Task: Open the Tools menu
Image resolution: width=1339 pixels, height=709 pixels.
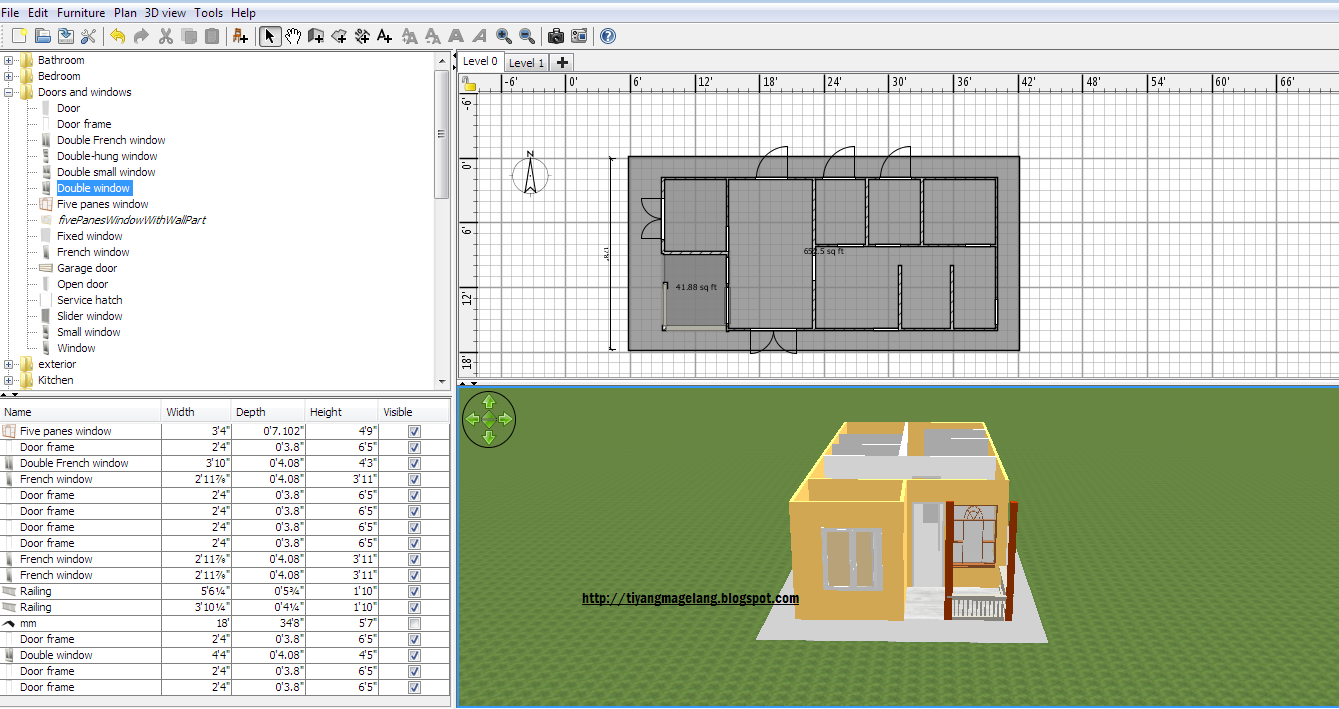Action: pos(209,13)
